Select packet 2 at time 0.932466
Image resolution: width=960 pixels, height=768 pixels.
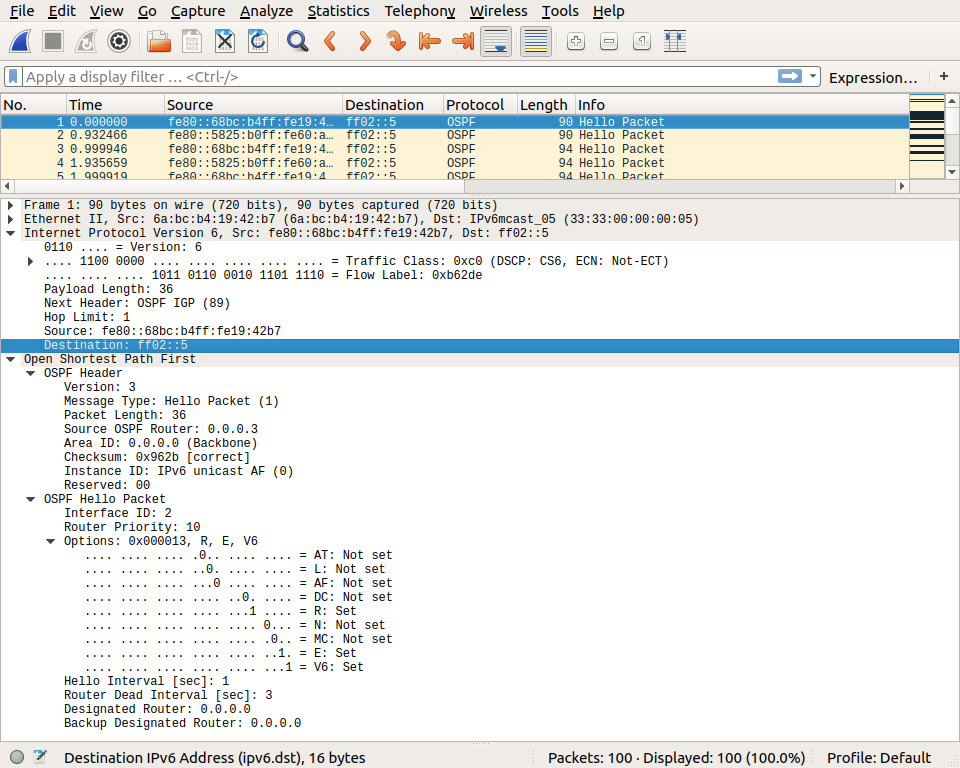(x=454, y=135)
